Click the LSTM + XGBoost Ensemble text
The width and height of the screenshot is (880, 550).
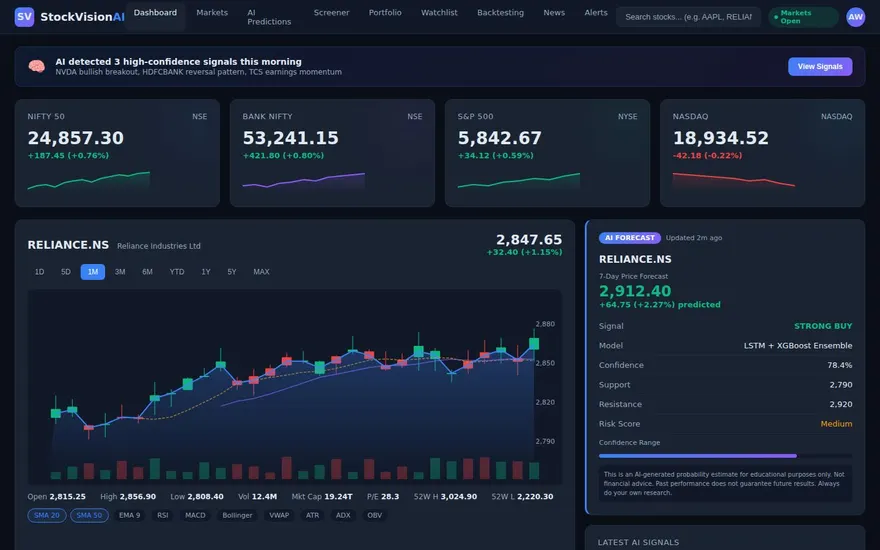[x=798, y=346]
